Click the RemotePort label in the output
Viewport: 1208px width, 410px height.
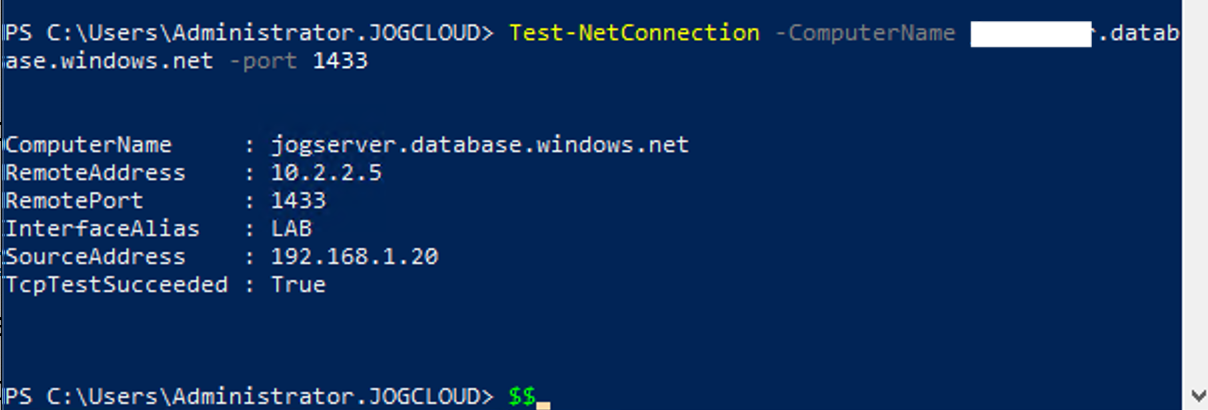click(74, 201)
